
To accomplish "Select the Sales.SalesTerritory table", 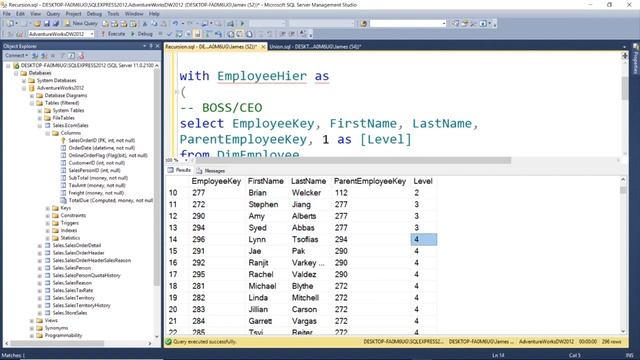I will pos(73,298).
